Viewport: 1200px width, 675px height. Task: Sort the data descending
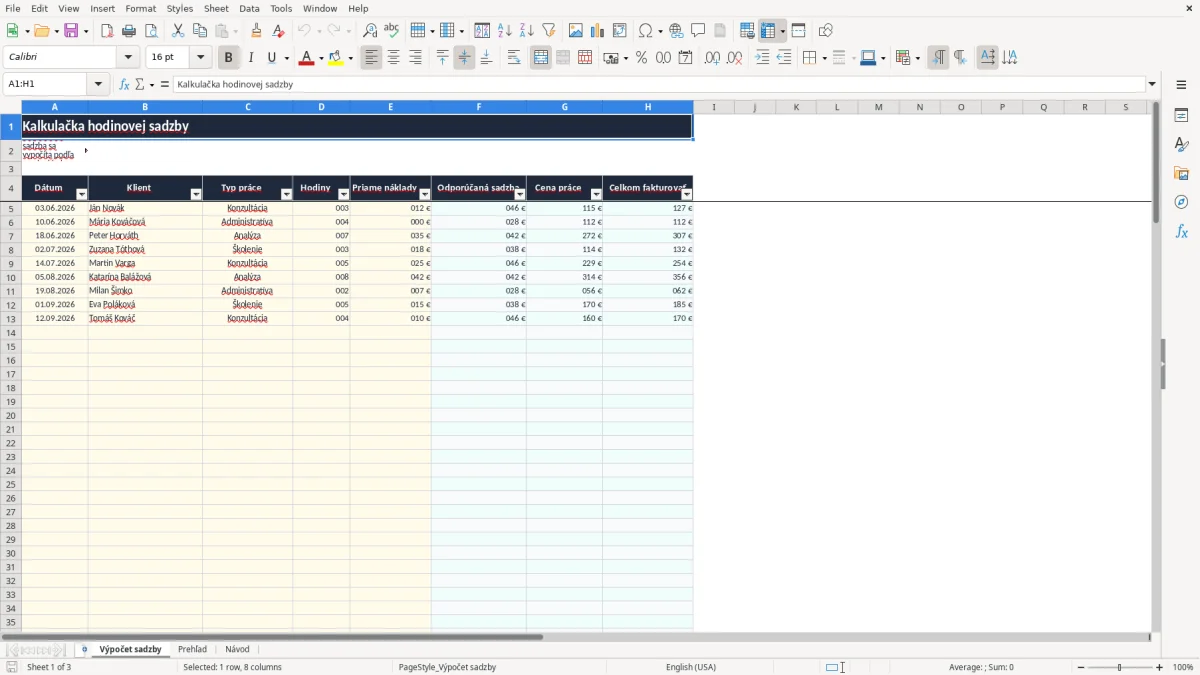(527, 31)
